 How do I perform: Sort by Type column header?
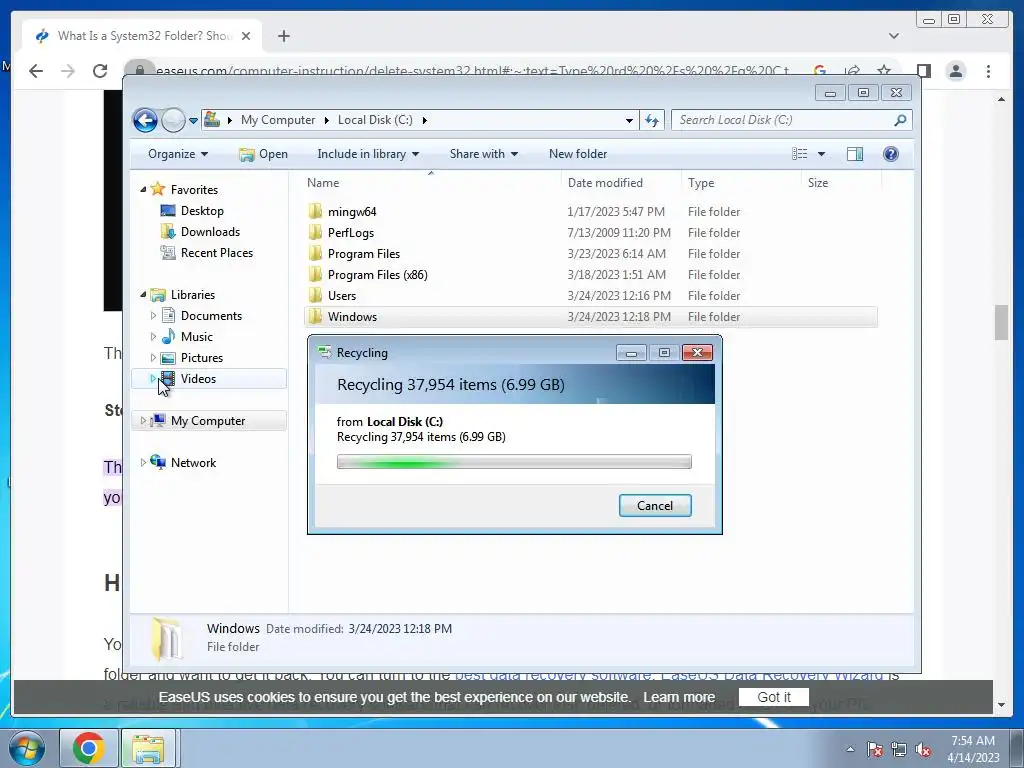701,183
